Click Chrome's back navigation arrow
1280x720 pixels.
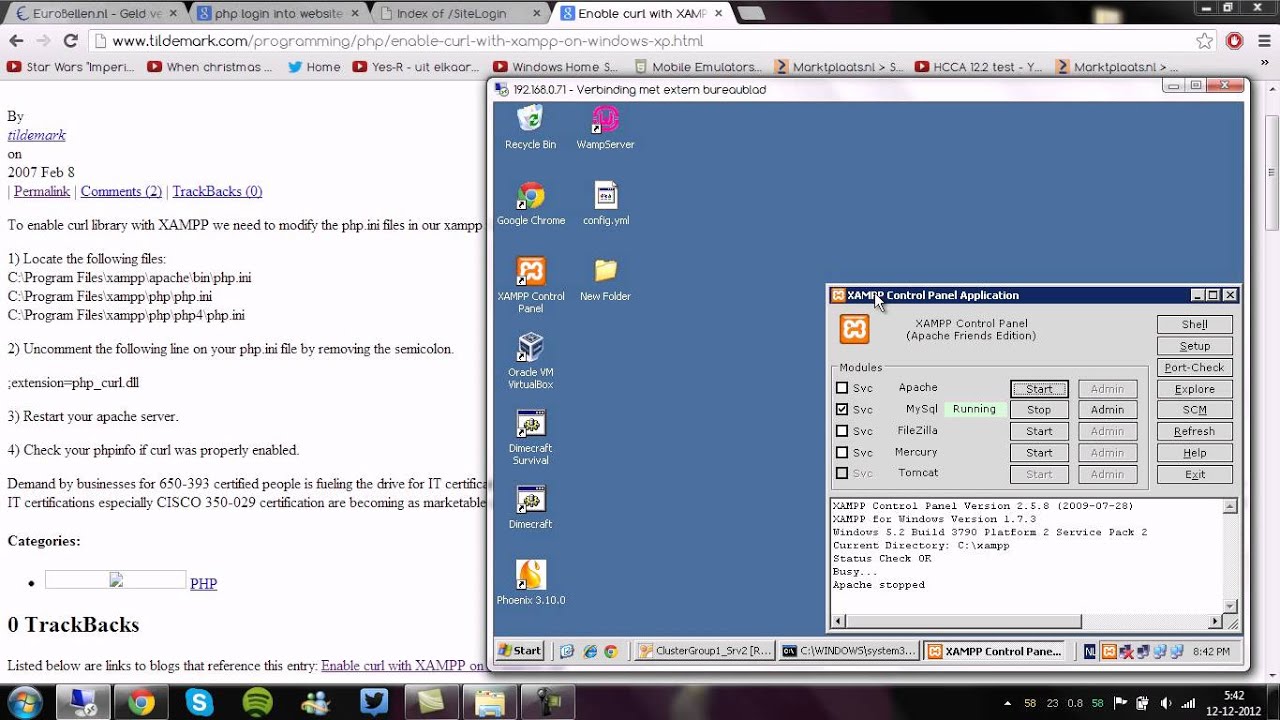[x=16, y=41]
